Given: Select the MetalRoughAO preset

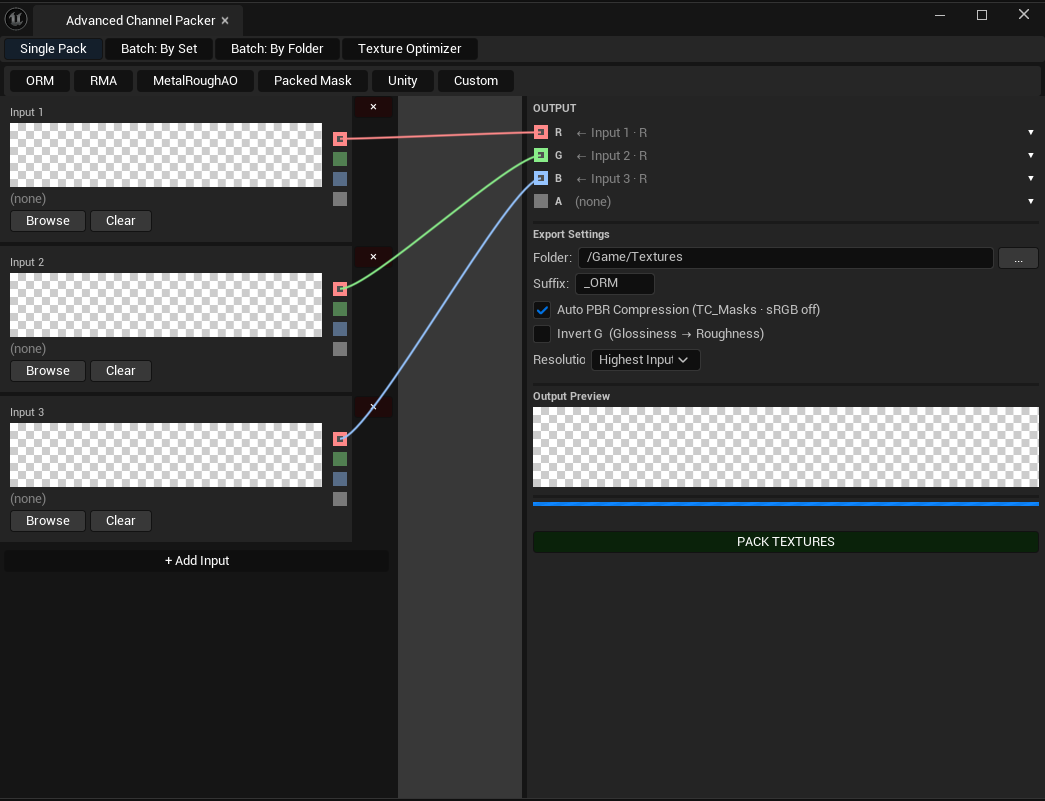Looking at the screenshot, I should pyautogui.click(x=195, y=81).
